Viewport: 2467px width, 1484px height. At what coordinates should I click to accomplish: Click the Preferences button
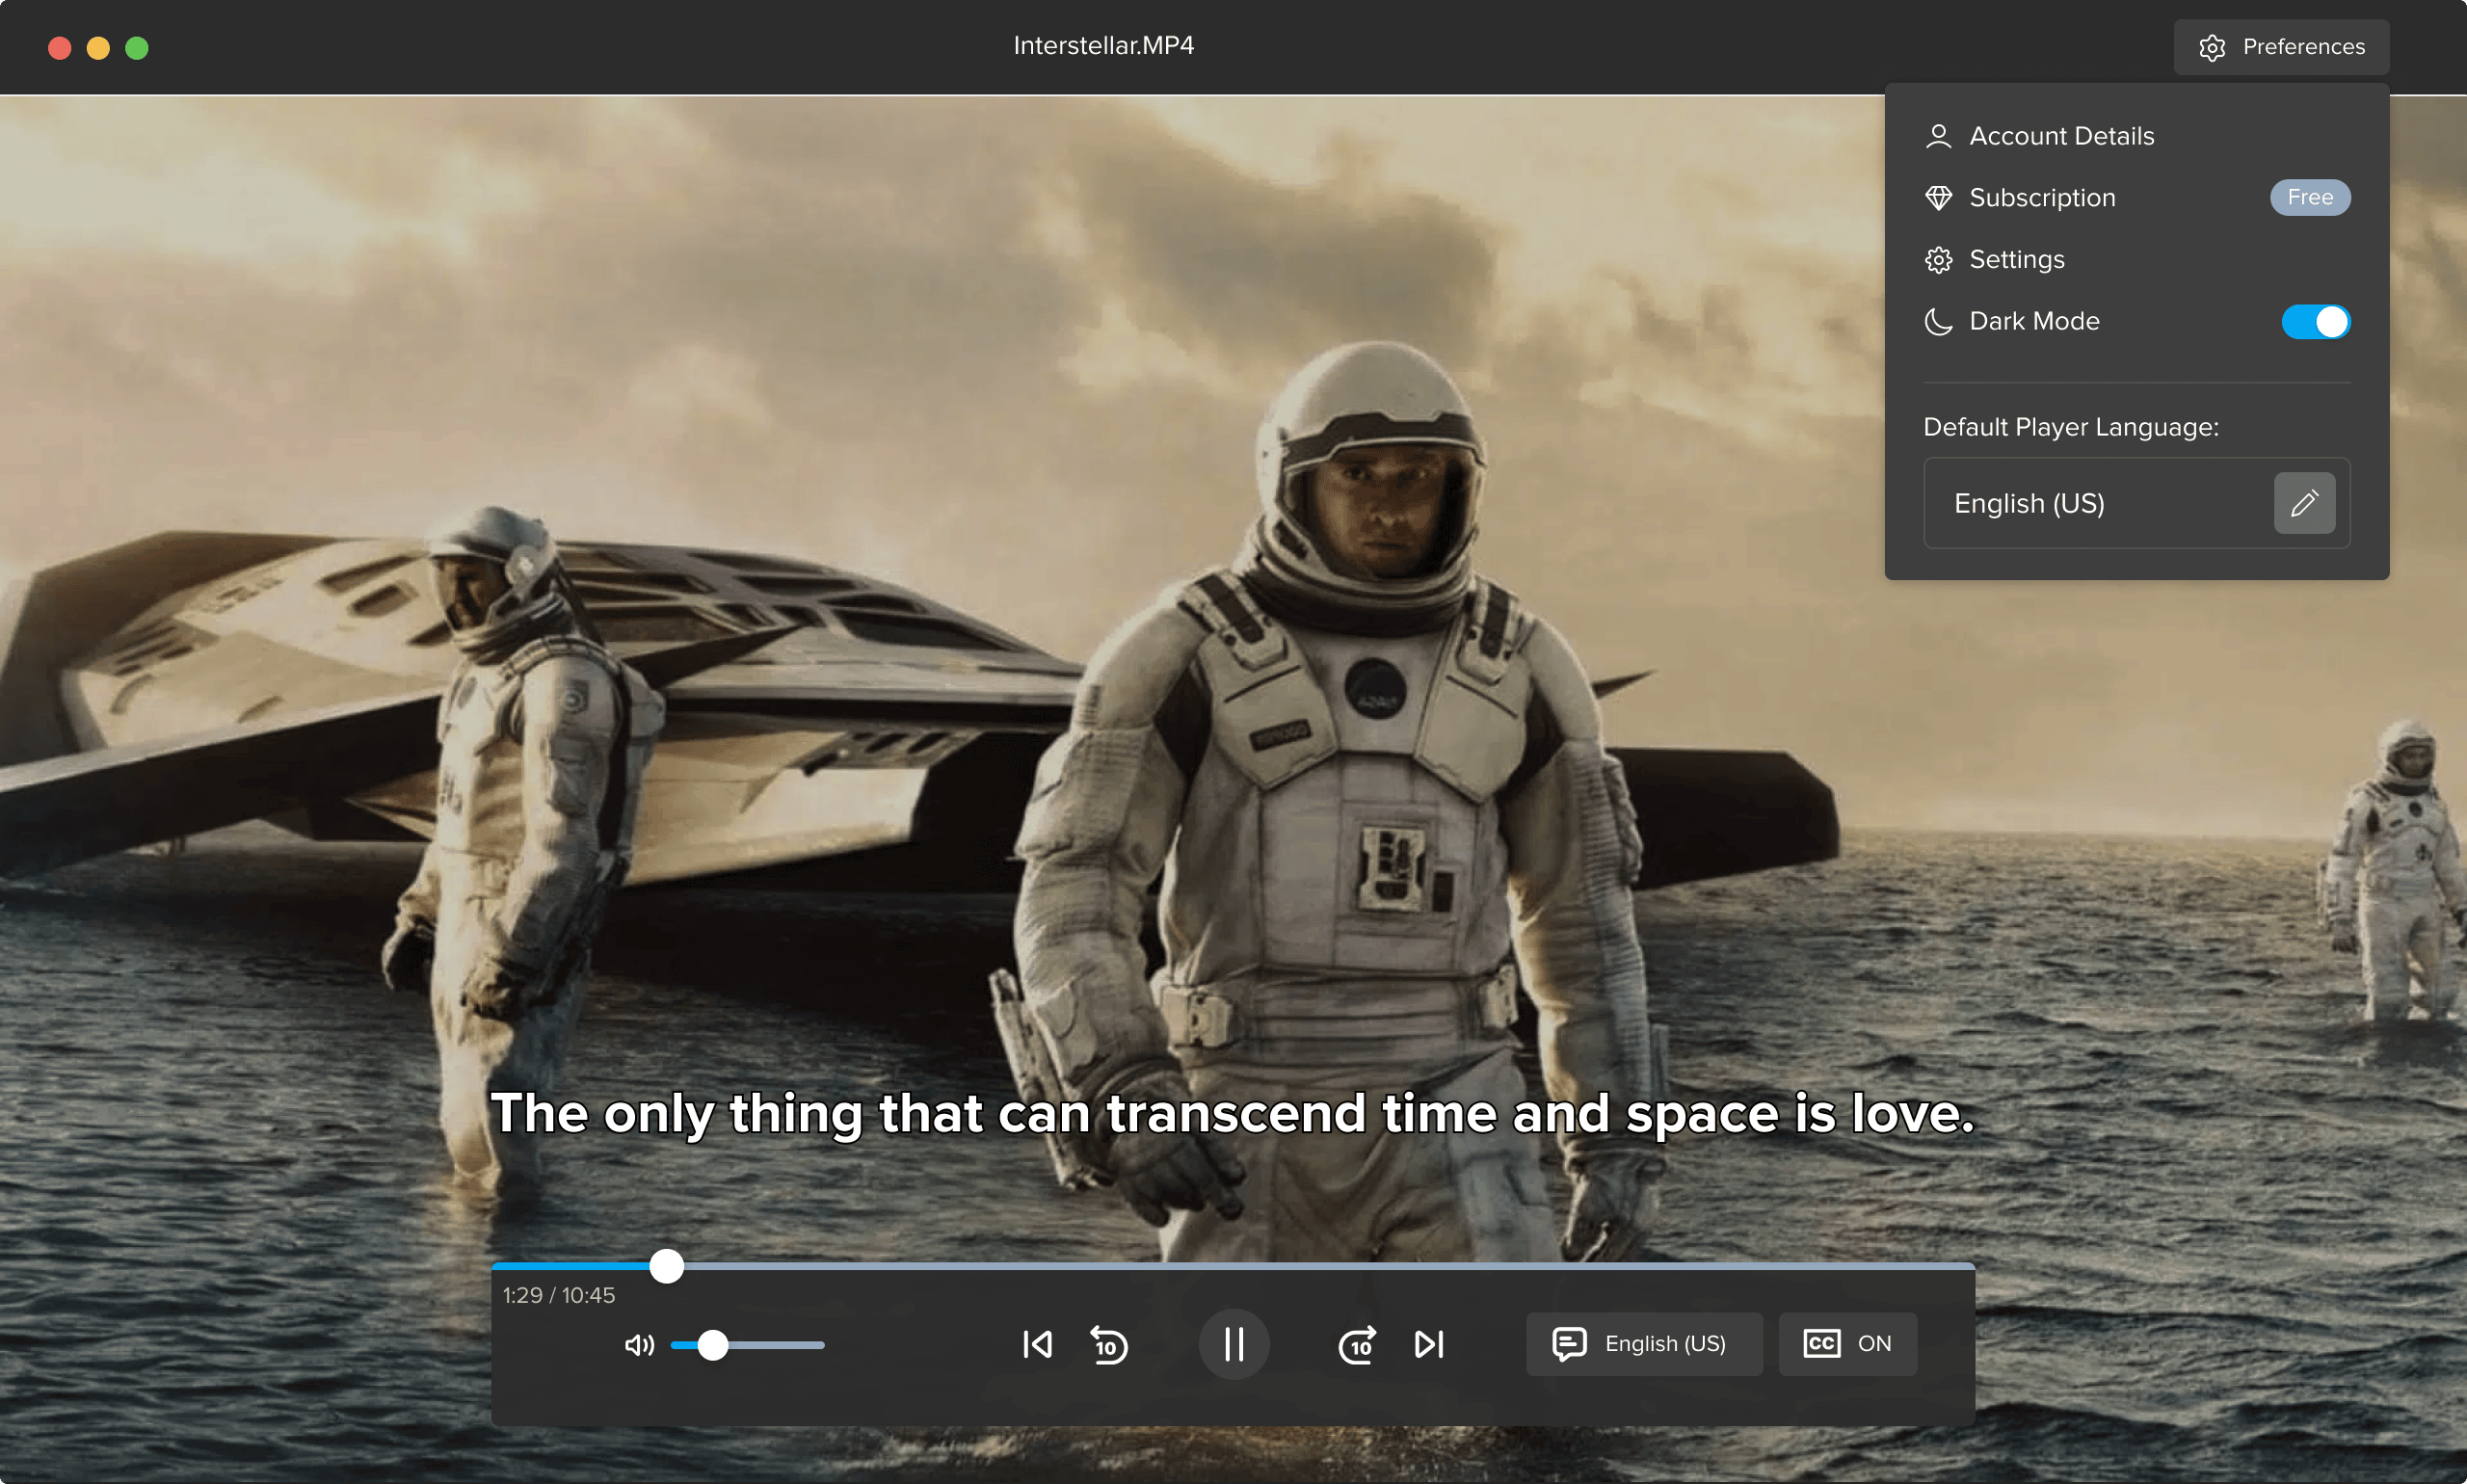pos(2279,46)
